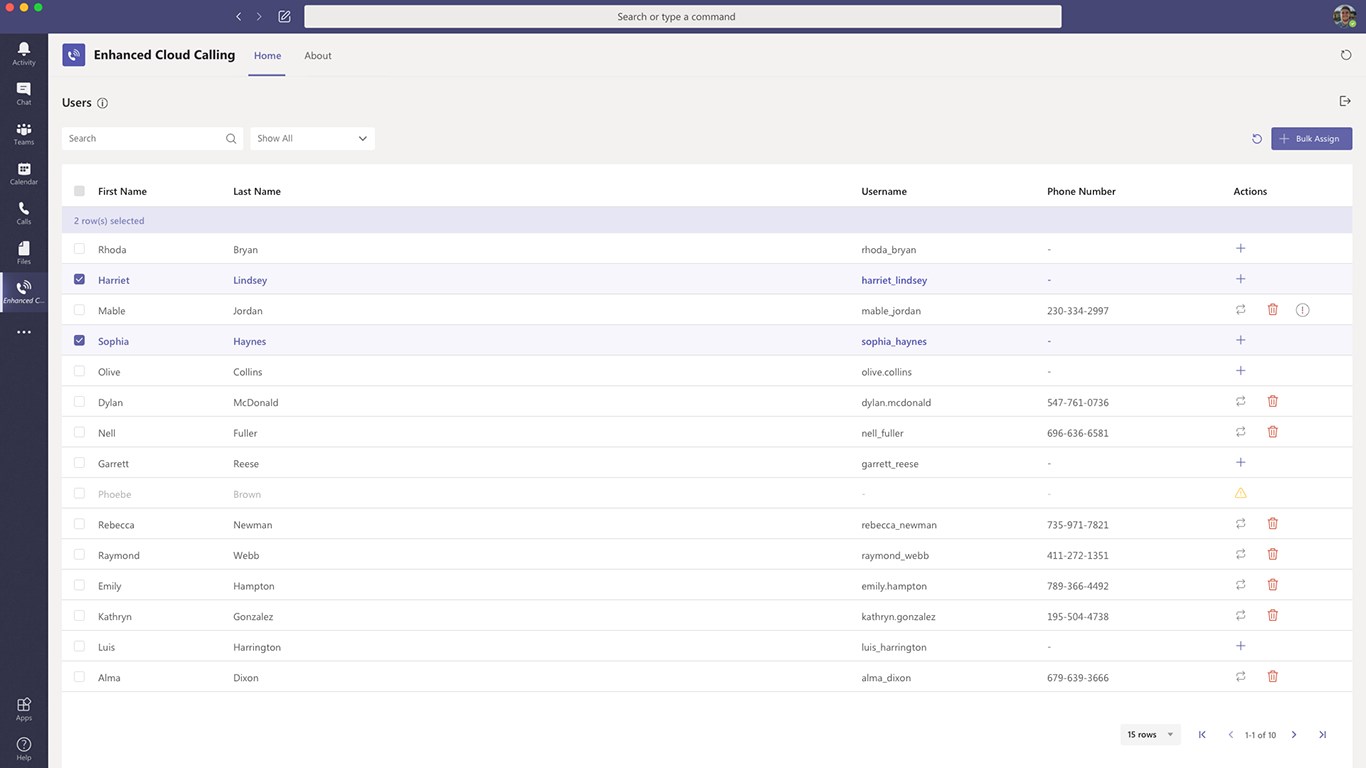1366x768 pixels.
Task: Reassign Nell Fuller's phone number
Action: (x=1240, y=432)
